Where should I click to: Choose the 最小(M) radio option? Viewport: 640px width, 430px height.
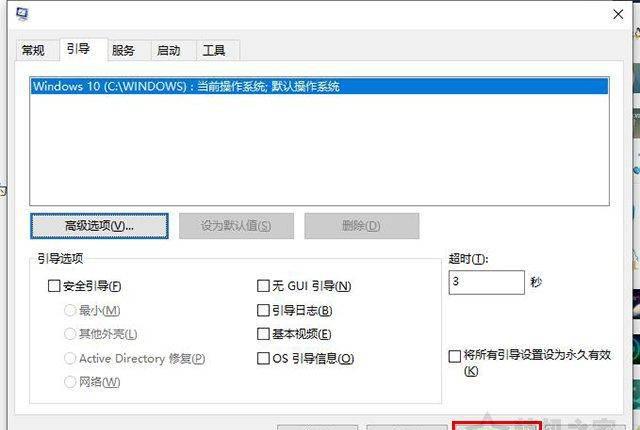click(70, 310)
